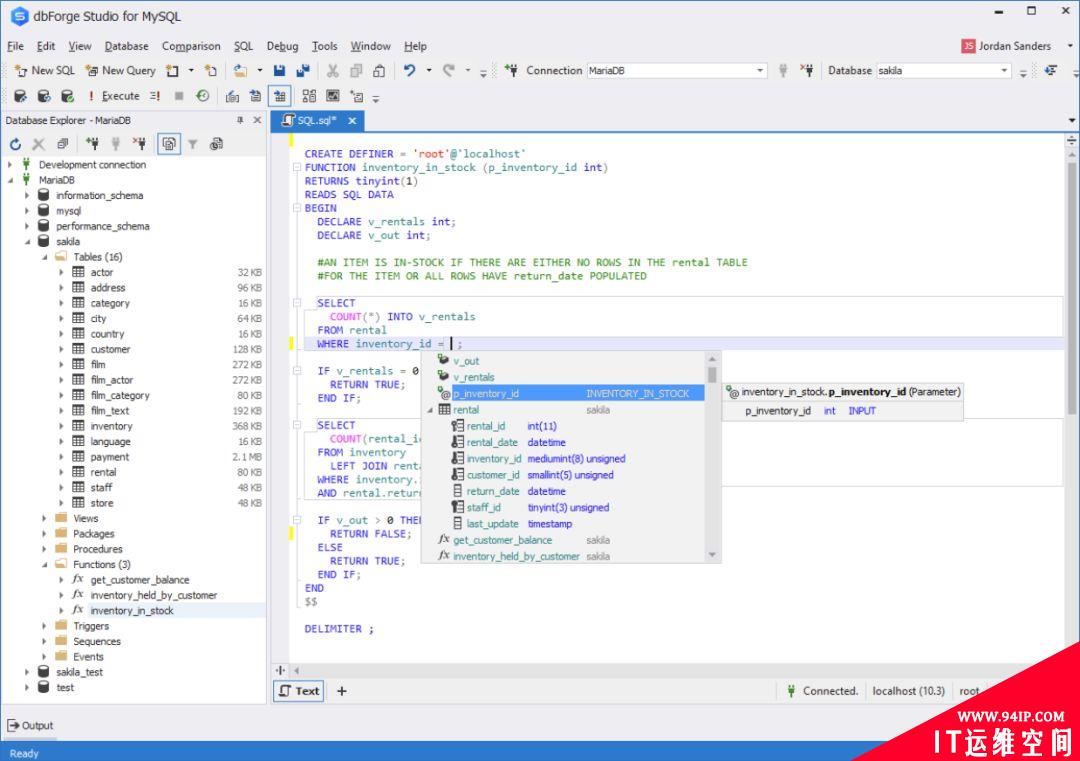Click the Stop execution square icon
Viewport: 1080px width, 761px height.
pyautogui.click(x=179, y=96)
